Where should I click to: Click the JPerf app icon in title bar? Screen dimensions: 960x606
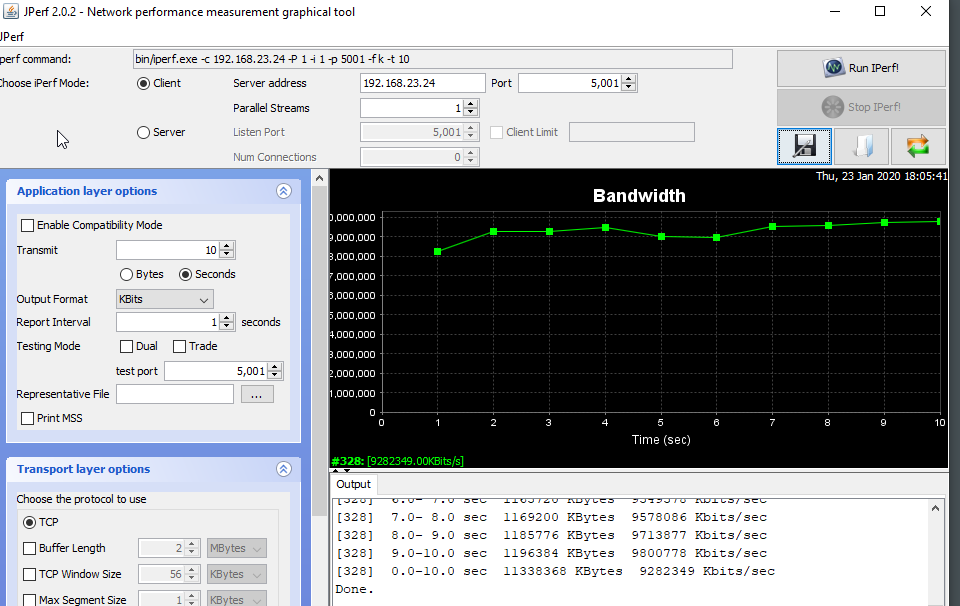[x=10, y=11]
